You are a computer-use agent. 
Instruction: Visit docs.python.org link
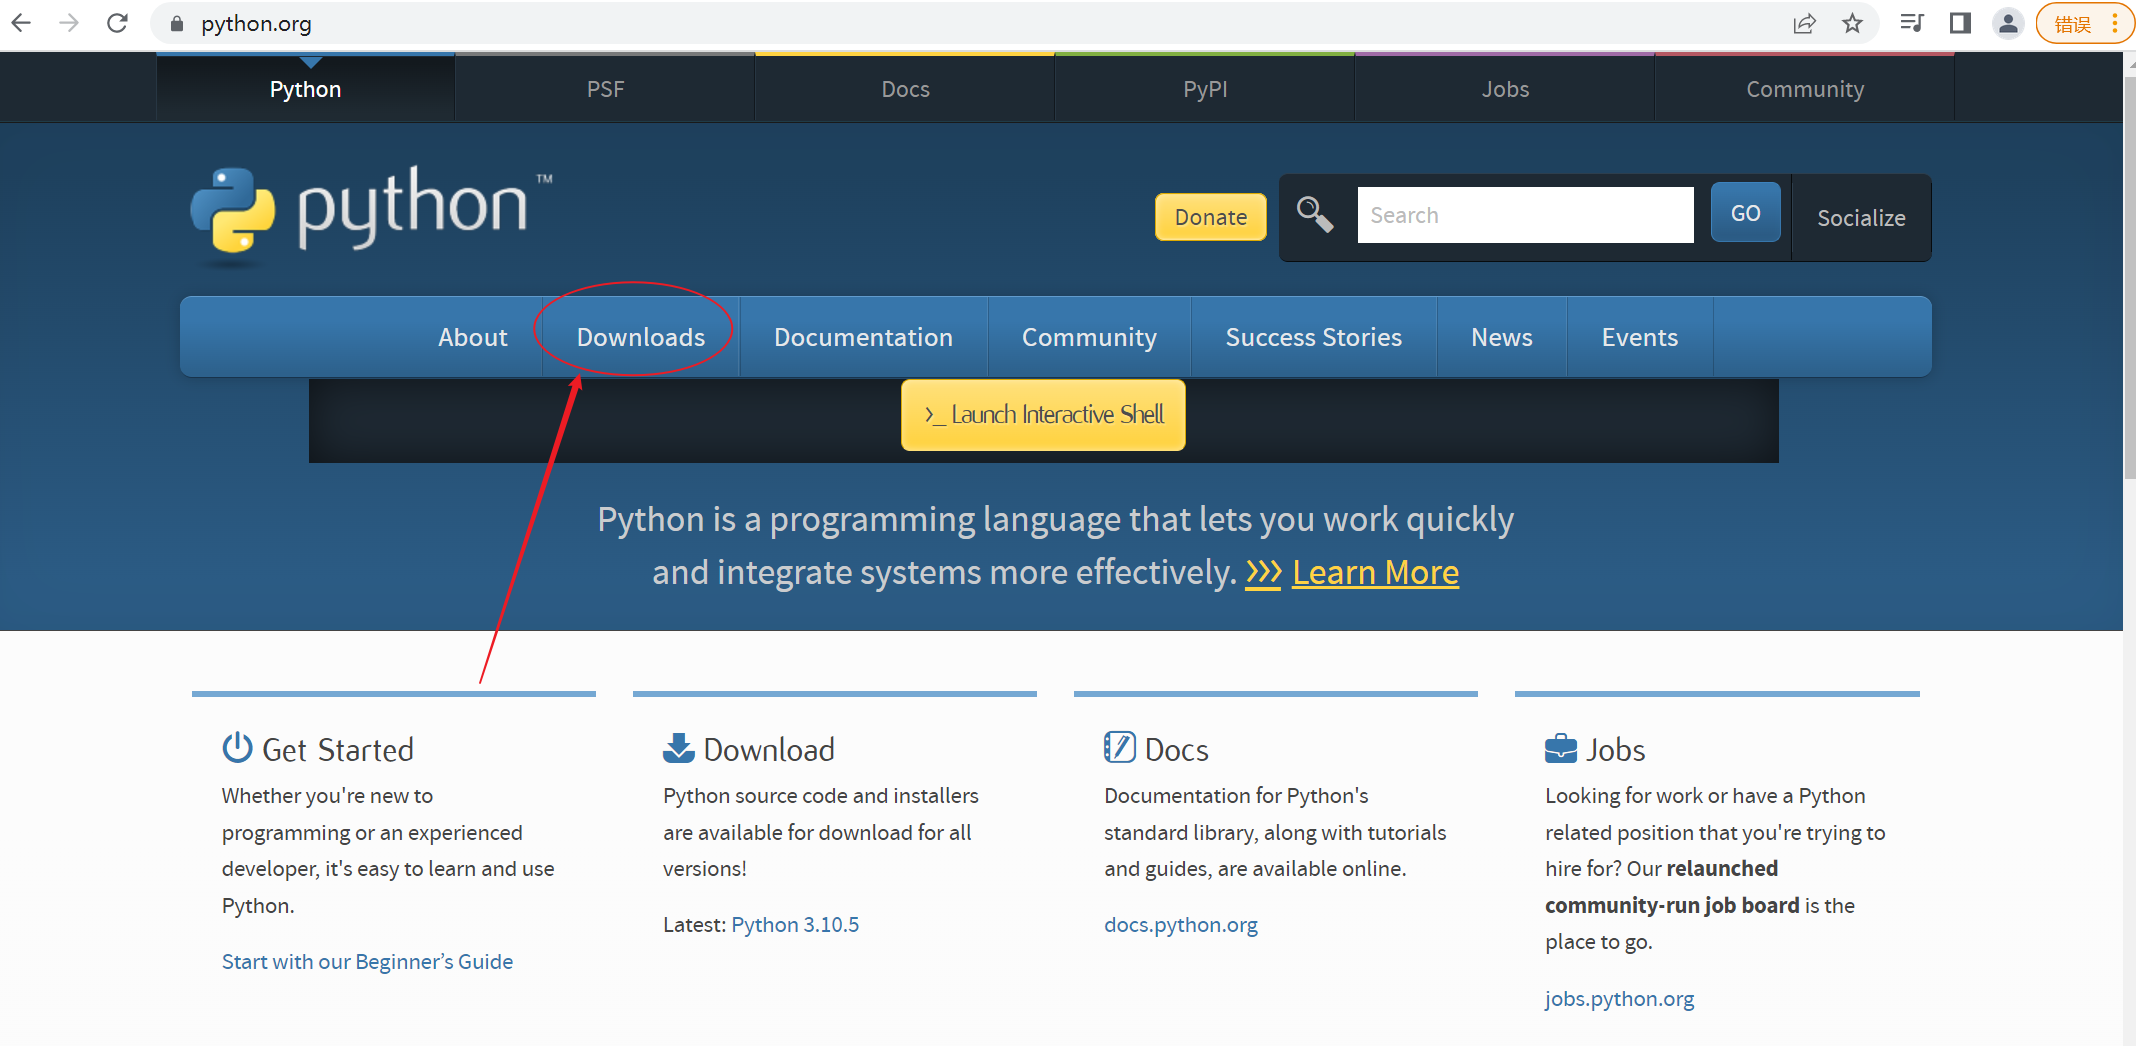click(x=1181, y=924)
